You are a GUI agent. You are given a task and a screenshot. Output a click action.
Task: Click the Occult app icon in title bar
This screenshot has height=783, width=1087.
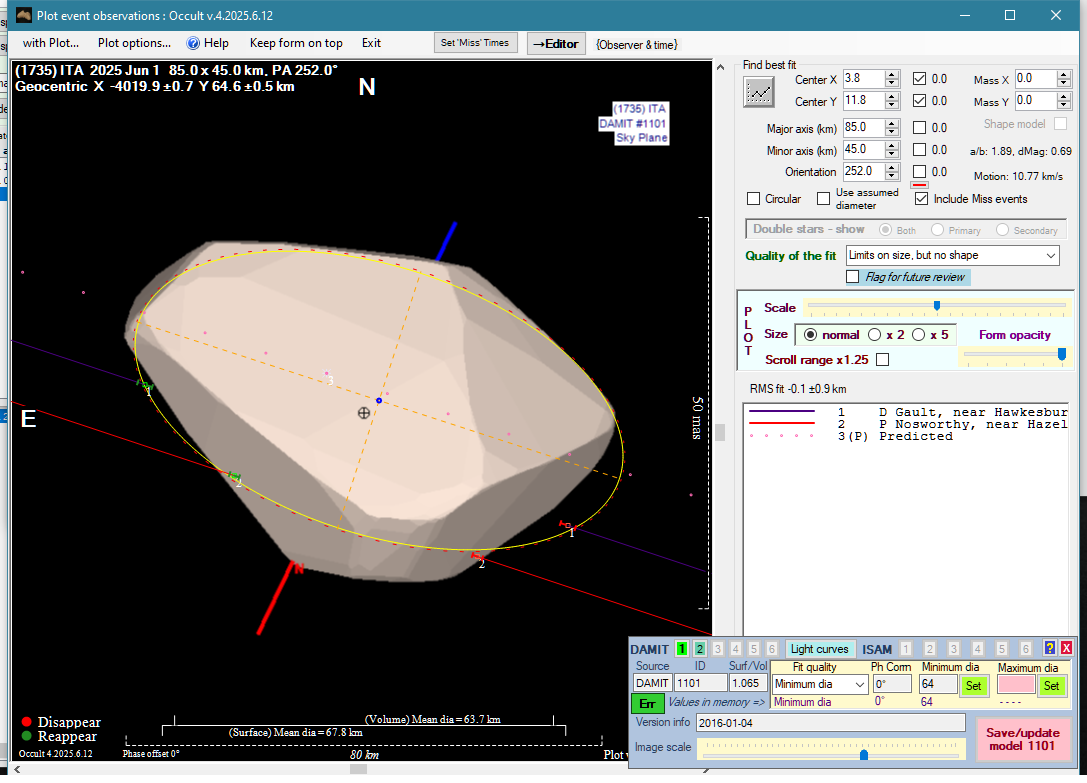(24, 15)
